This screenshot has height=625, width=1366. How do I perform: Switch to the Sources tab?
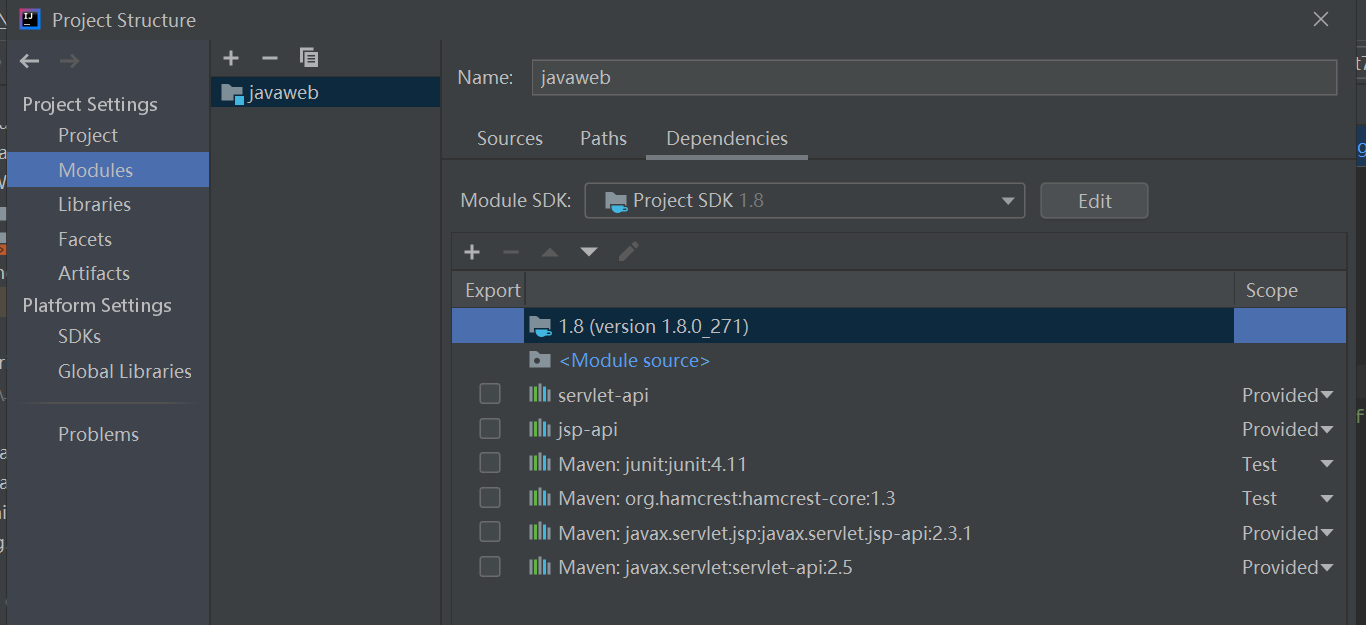(x=509, y=139)
